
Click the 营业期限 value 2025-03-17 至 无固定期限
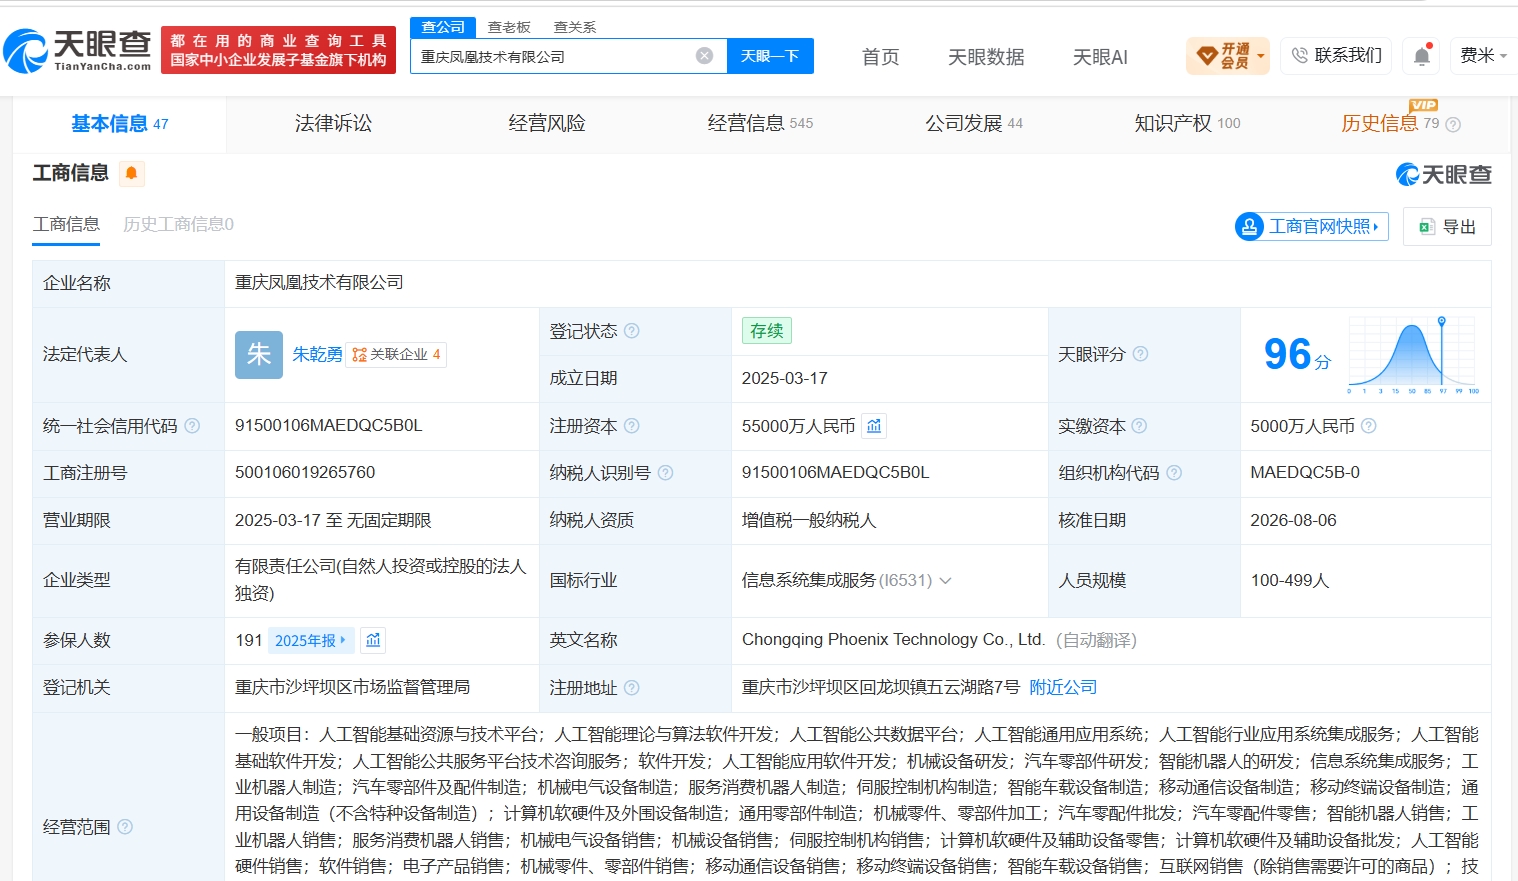point(333,521)
